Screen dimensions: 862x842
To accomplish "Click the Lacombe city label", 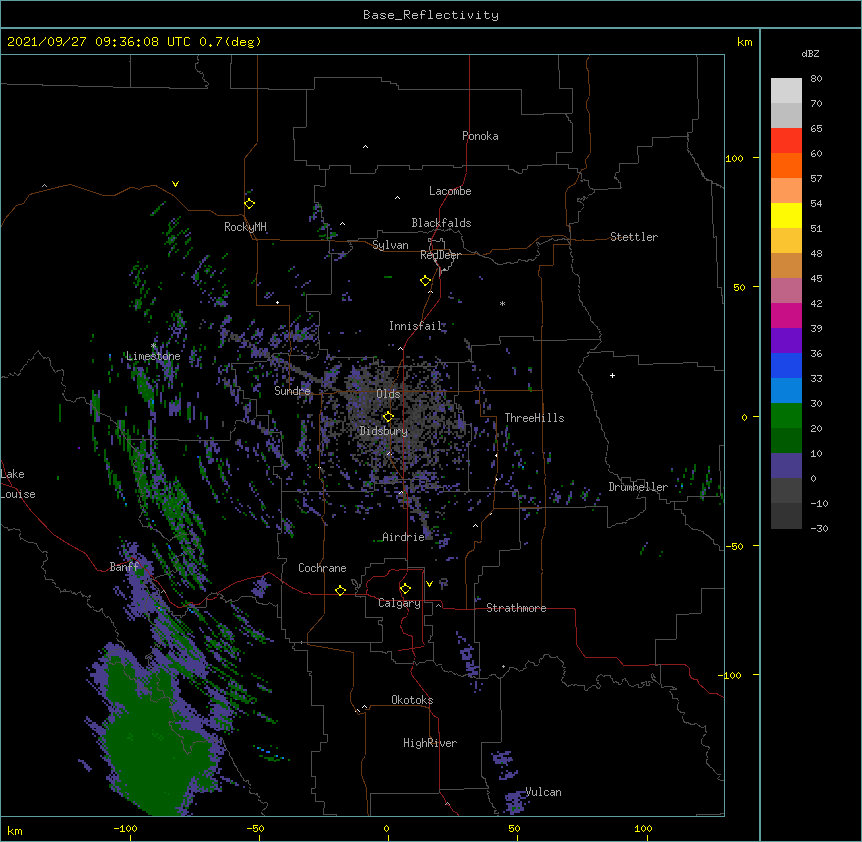I will pos(450,191).
